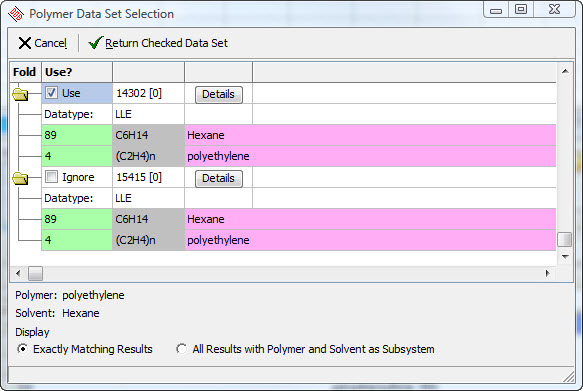Uncheck the Use checkbox for 14302
Image resolution: width=583 pixels, height=391 pixels.
pos(51,93)
